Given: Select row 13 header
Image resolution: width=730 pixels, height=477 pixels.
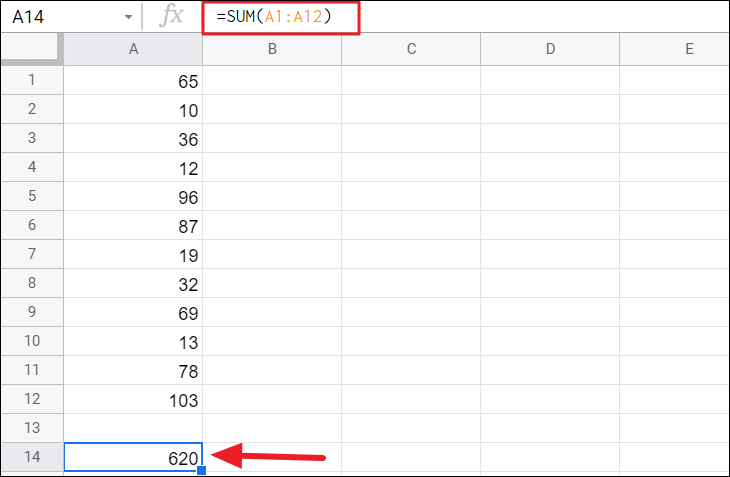Looking at the screenshot, I should tap(32, 429).
